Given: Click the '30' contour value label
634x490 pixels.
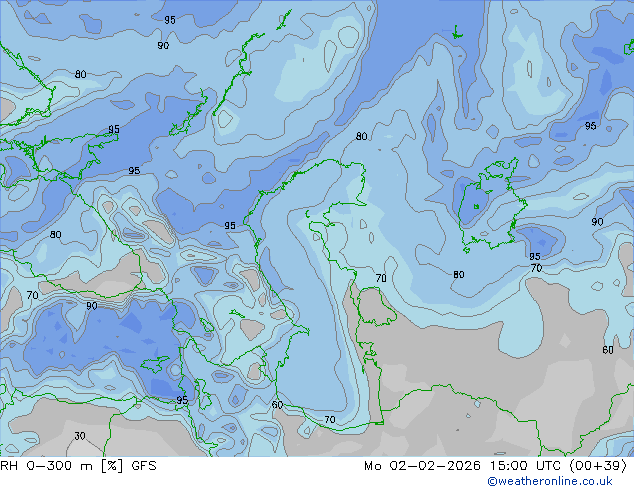Looking at the screenshot, I should coord(80,436).
